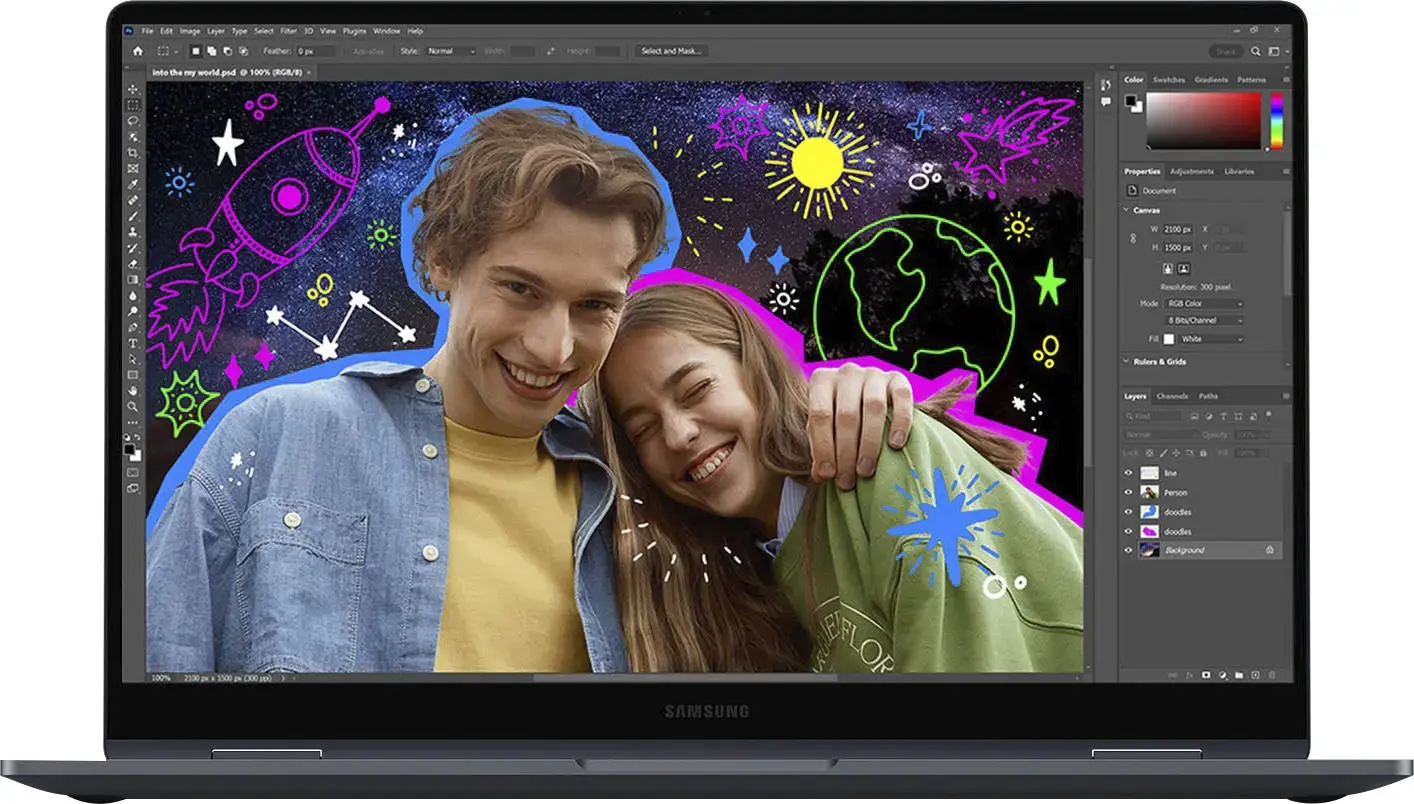The height and width of the screenshot is (804, 1414).
Task: Click Add layer mask icon in Layers panel
Action: tap(1206, 675)
